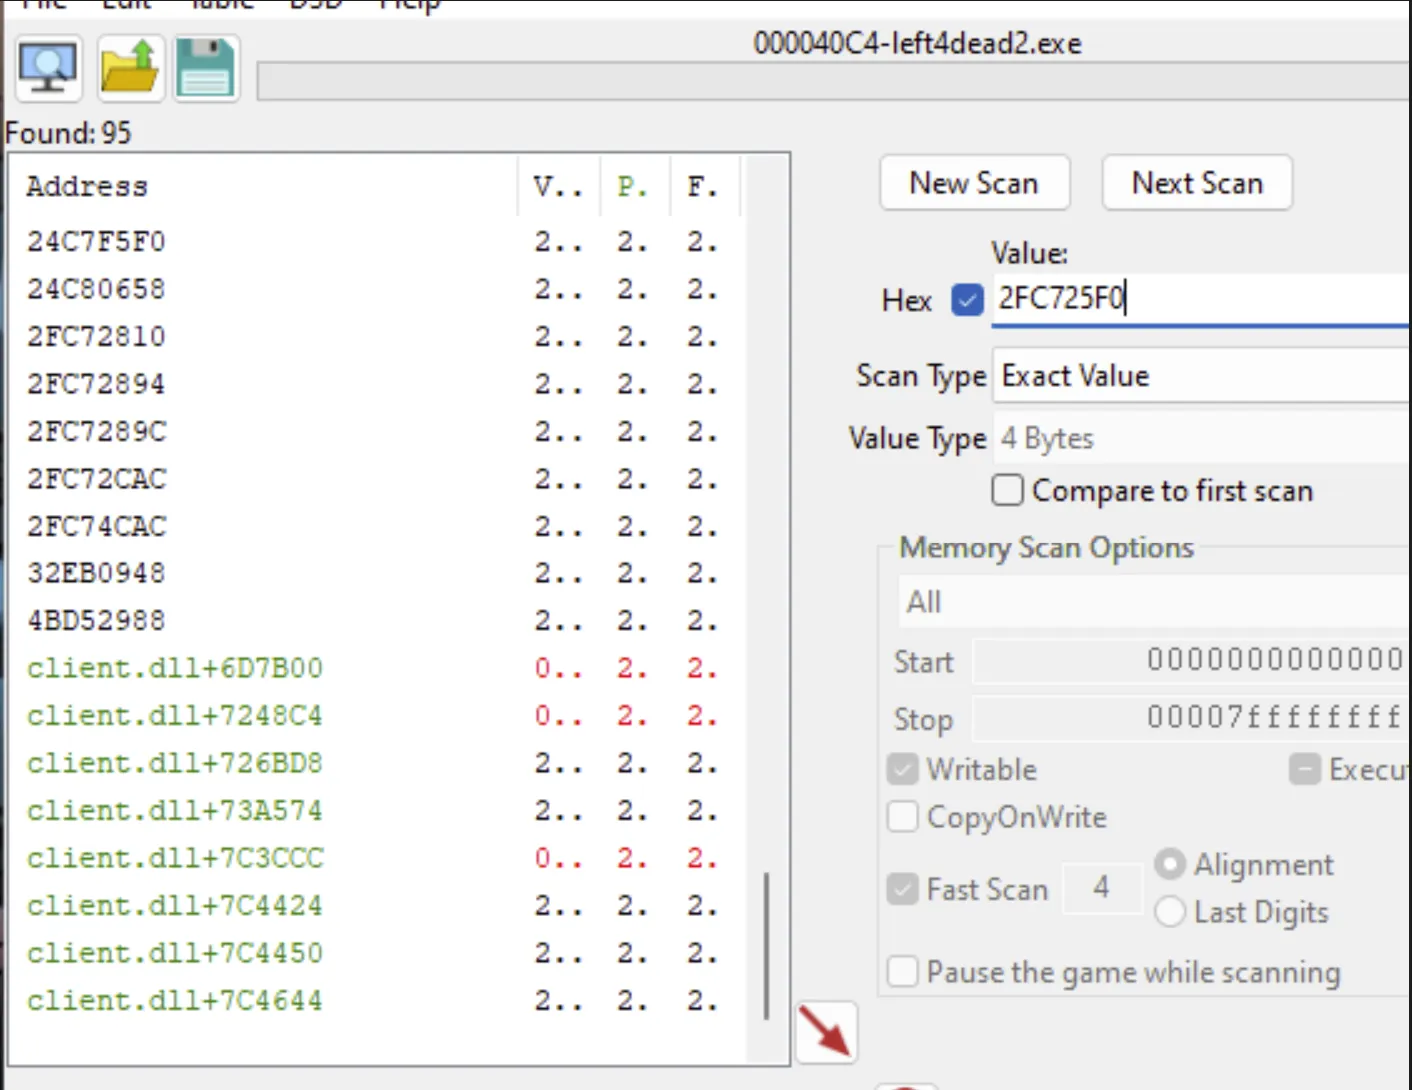Screen dimensions: 1412x1090
Task: Open the process list via monitor icon
Action: 48,68
